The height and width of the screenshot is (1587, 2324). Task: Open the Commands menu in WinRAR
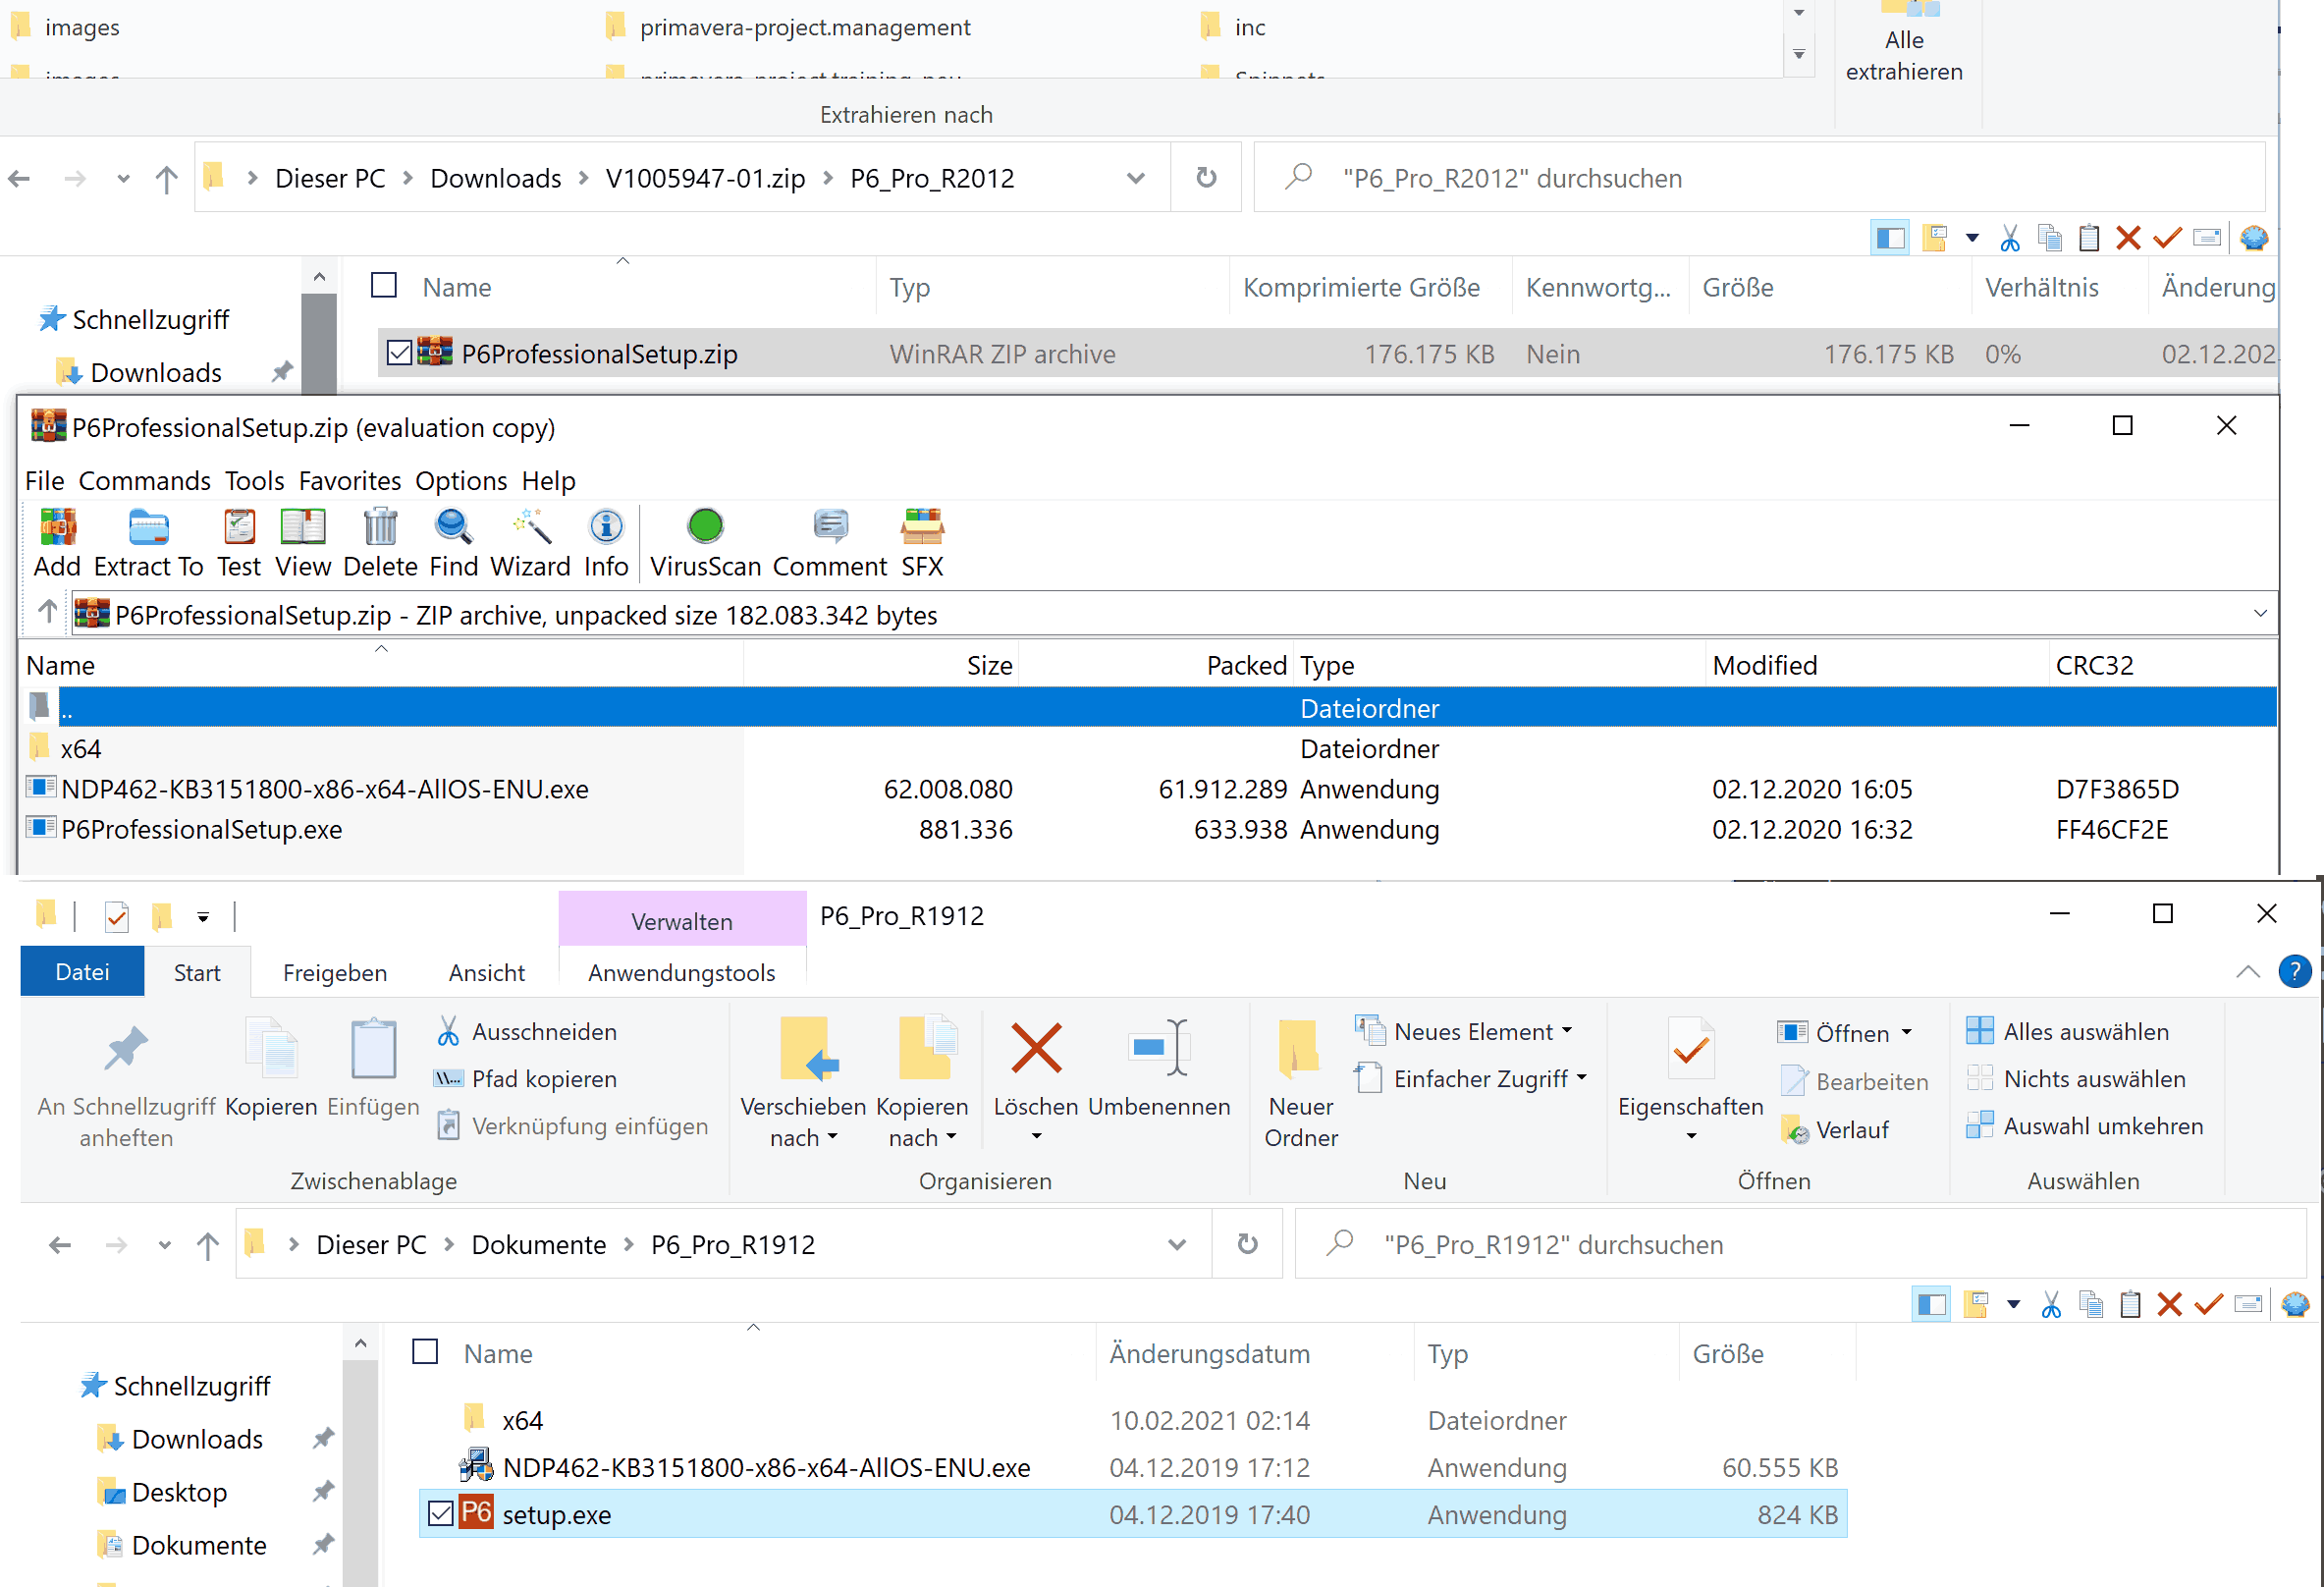144,481
